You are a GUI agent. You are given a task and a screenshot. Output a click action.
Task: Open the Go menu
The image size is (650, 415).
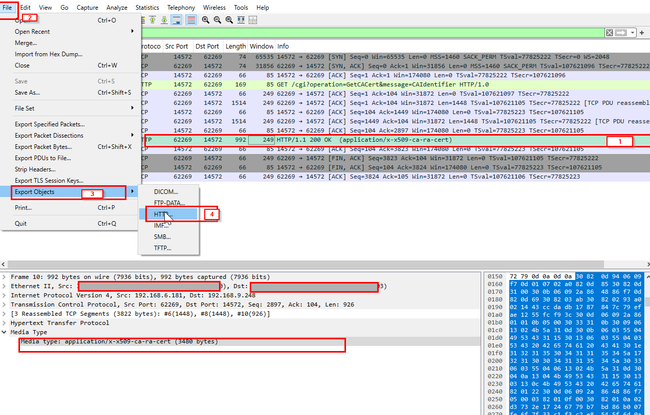coord(64,7)
